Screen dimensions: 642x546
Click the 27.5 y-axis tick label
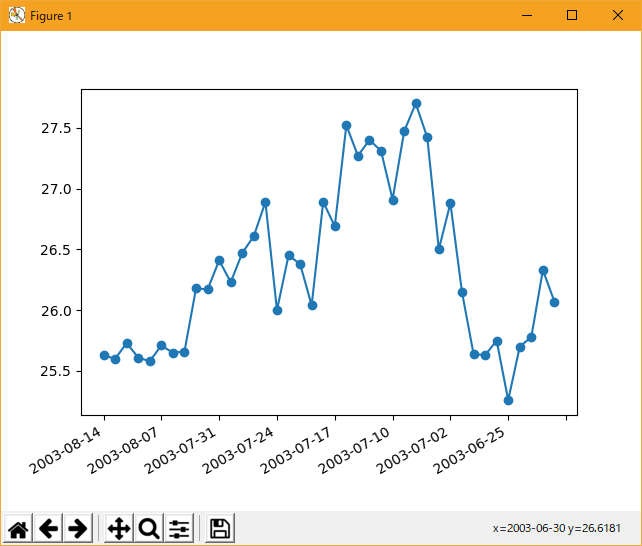tap(55, 128)
